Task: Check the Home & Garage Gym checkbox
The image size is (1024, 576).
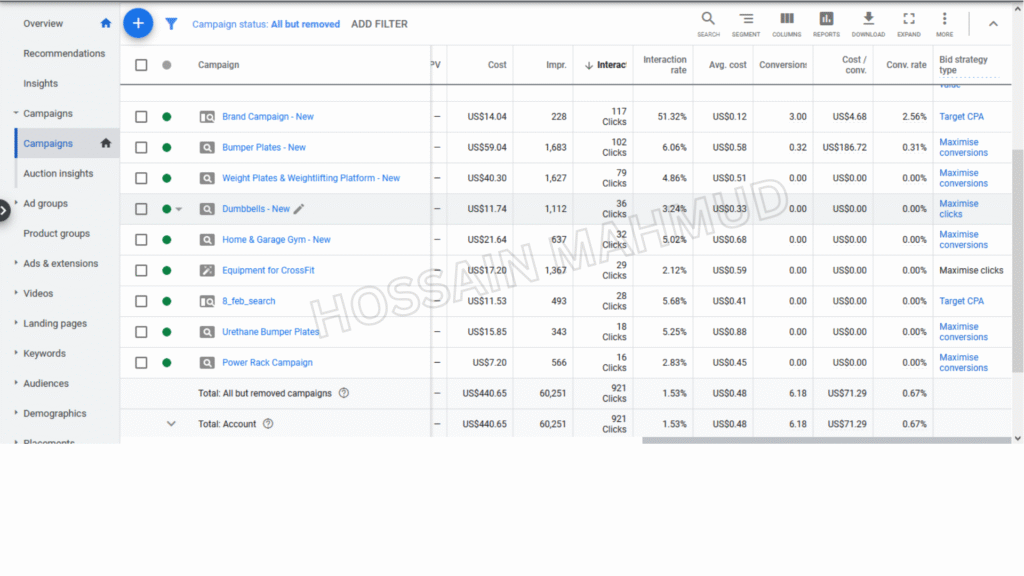Action: pos(141,240)
